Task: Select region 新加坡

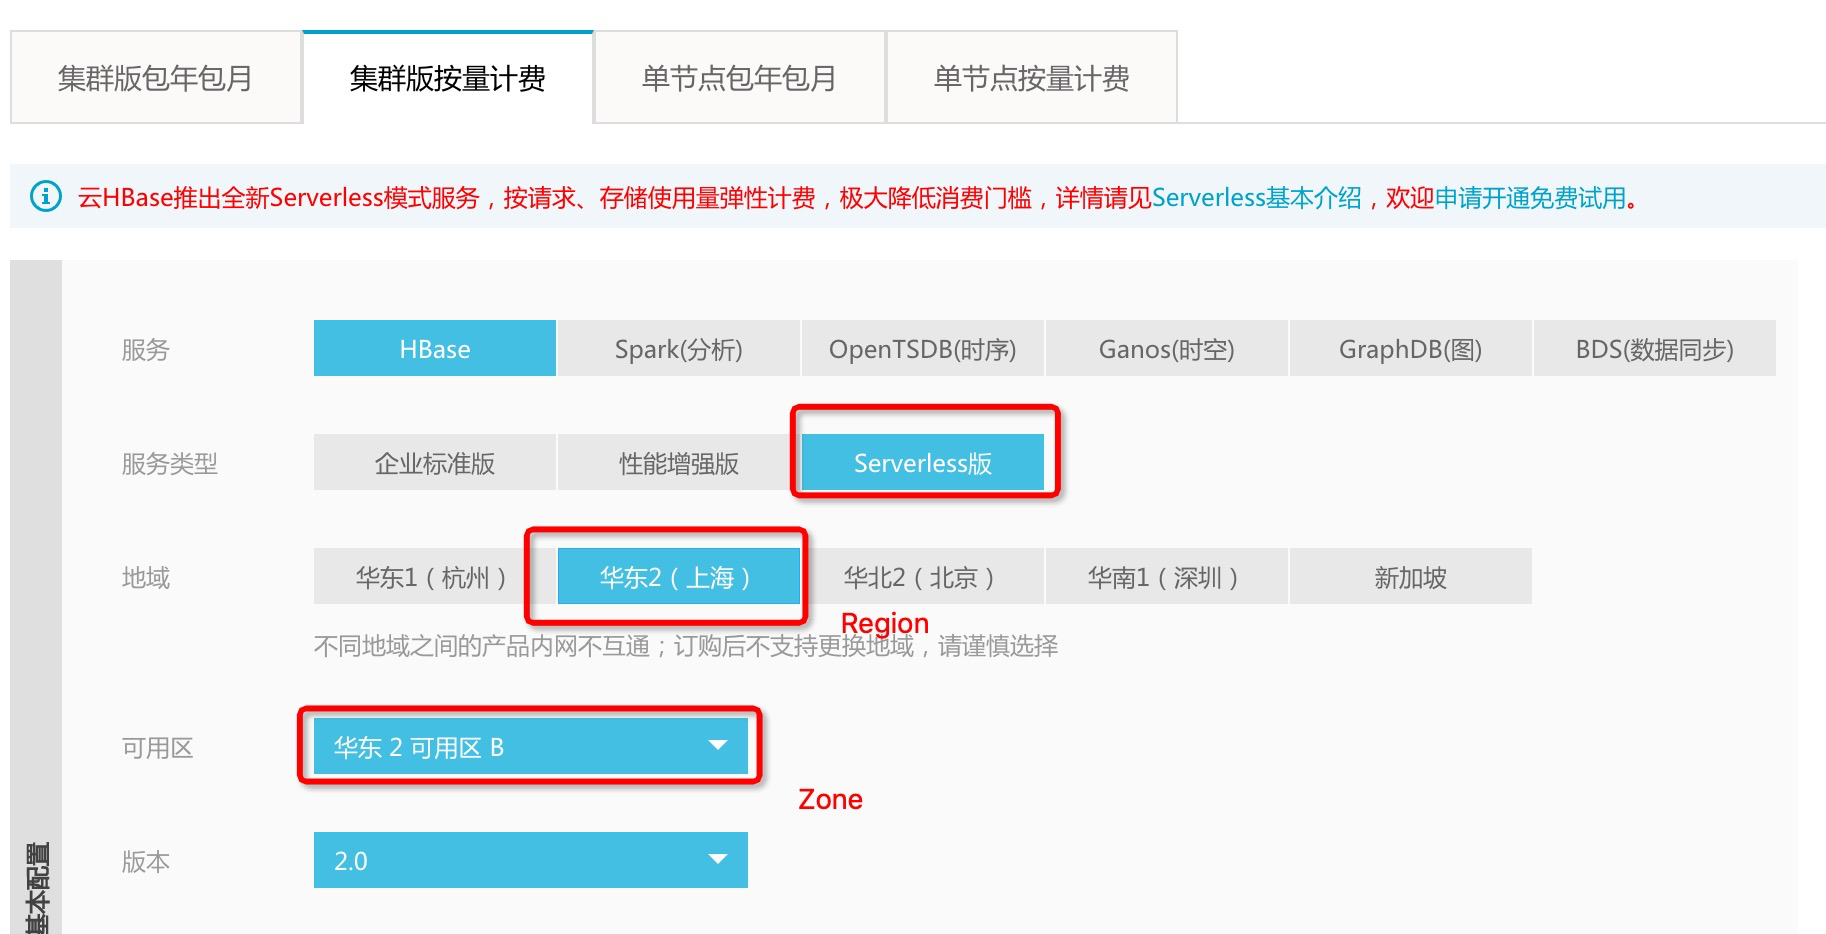Action: coord(1411,576)
